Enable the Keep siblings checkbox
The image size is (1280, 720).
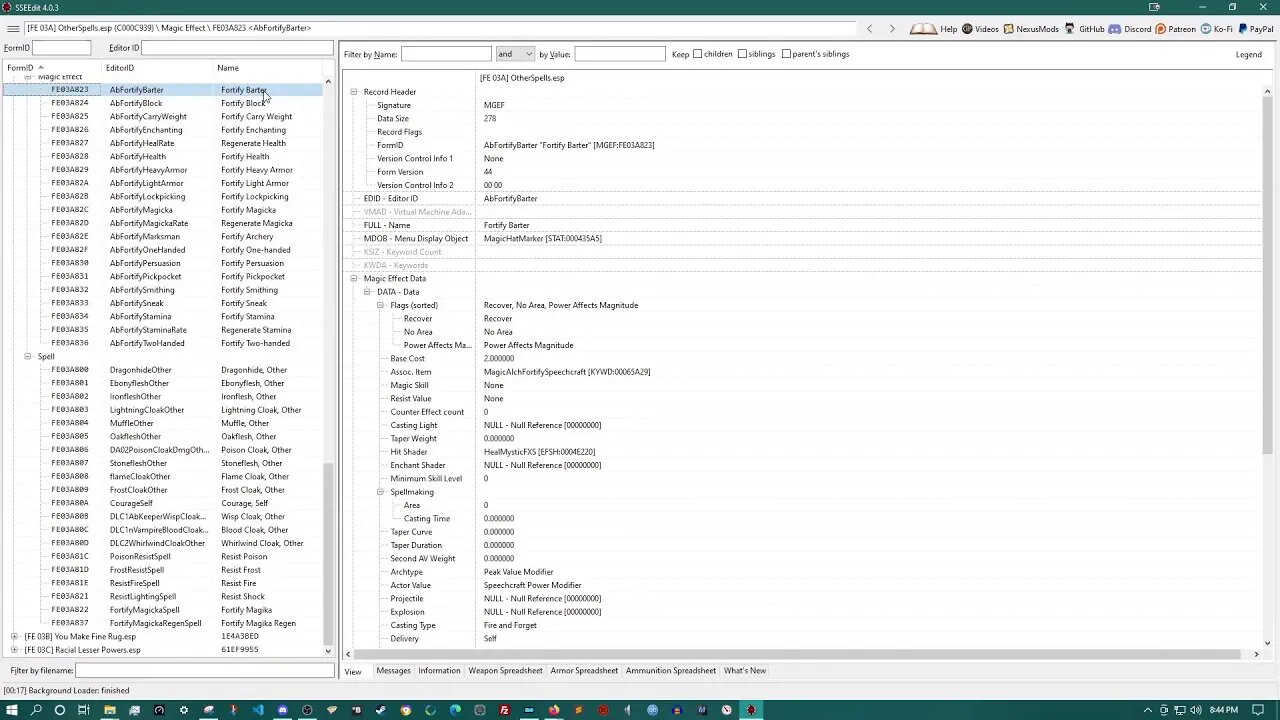(742, 54)
